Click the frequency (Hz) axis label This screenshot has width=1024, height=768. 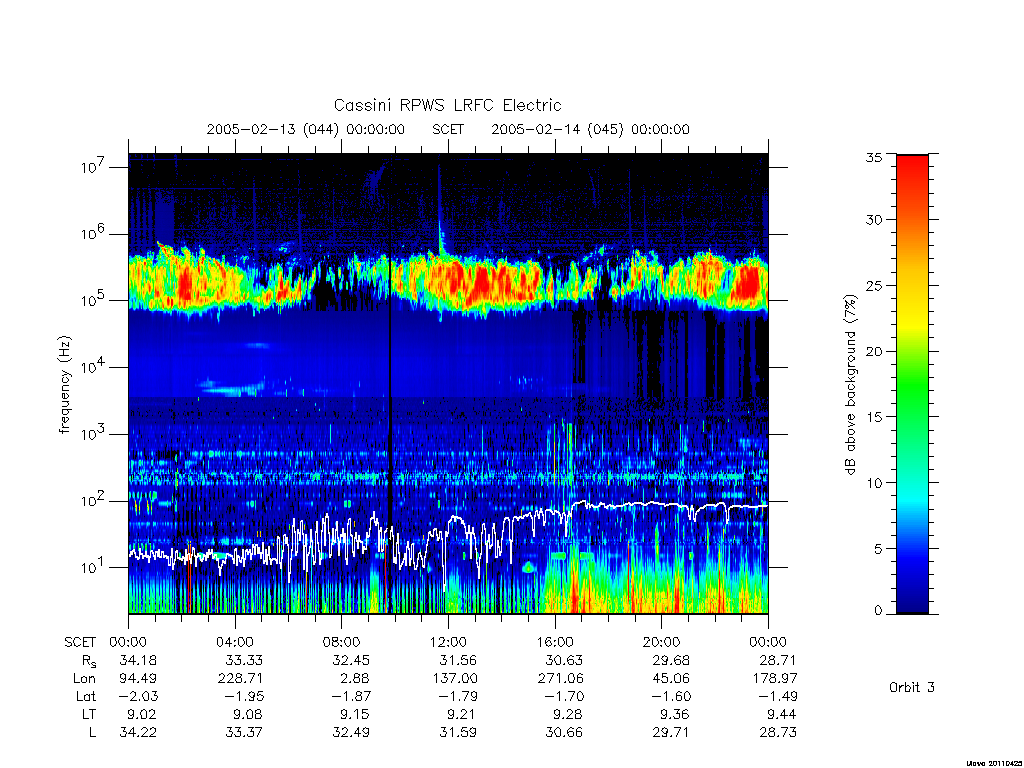point(64,385)
